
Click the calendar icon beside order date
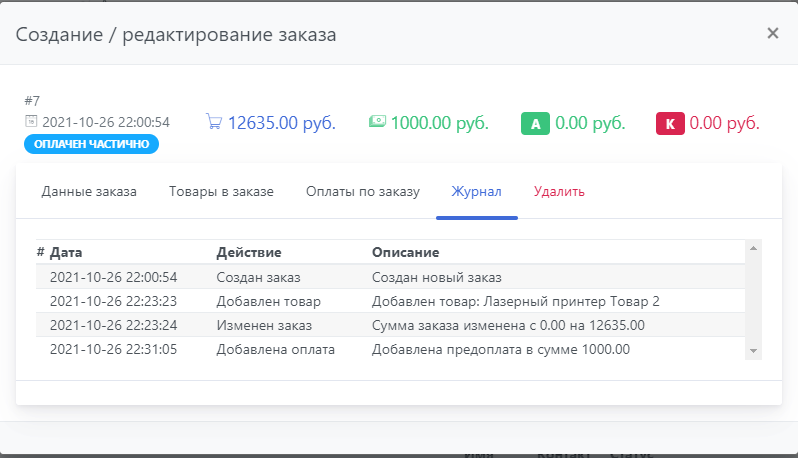(31, 122)
